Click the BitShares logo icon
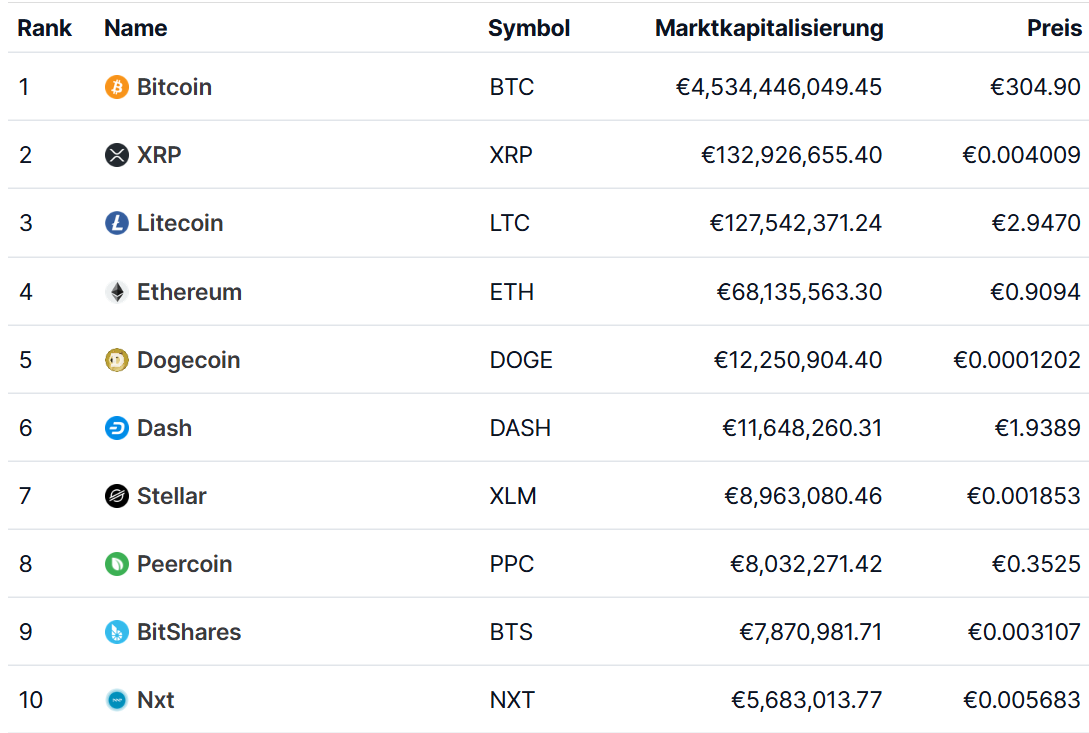The image size is (1089, 733). pos(117,632)
